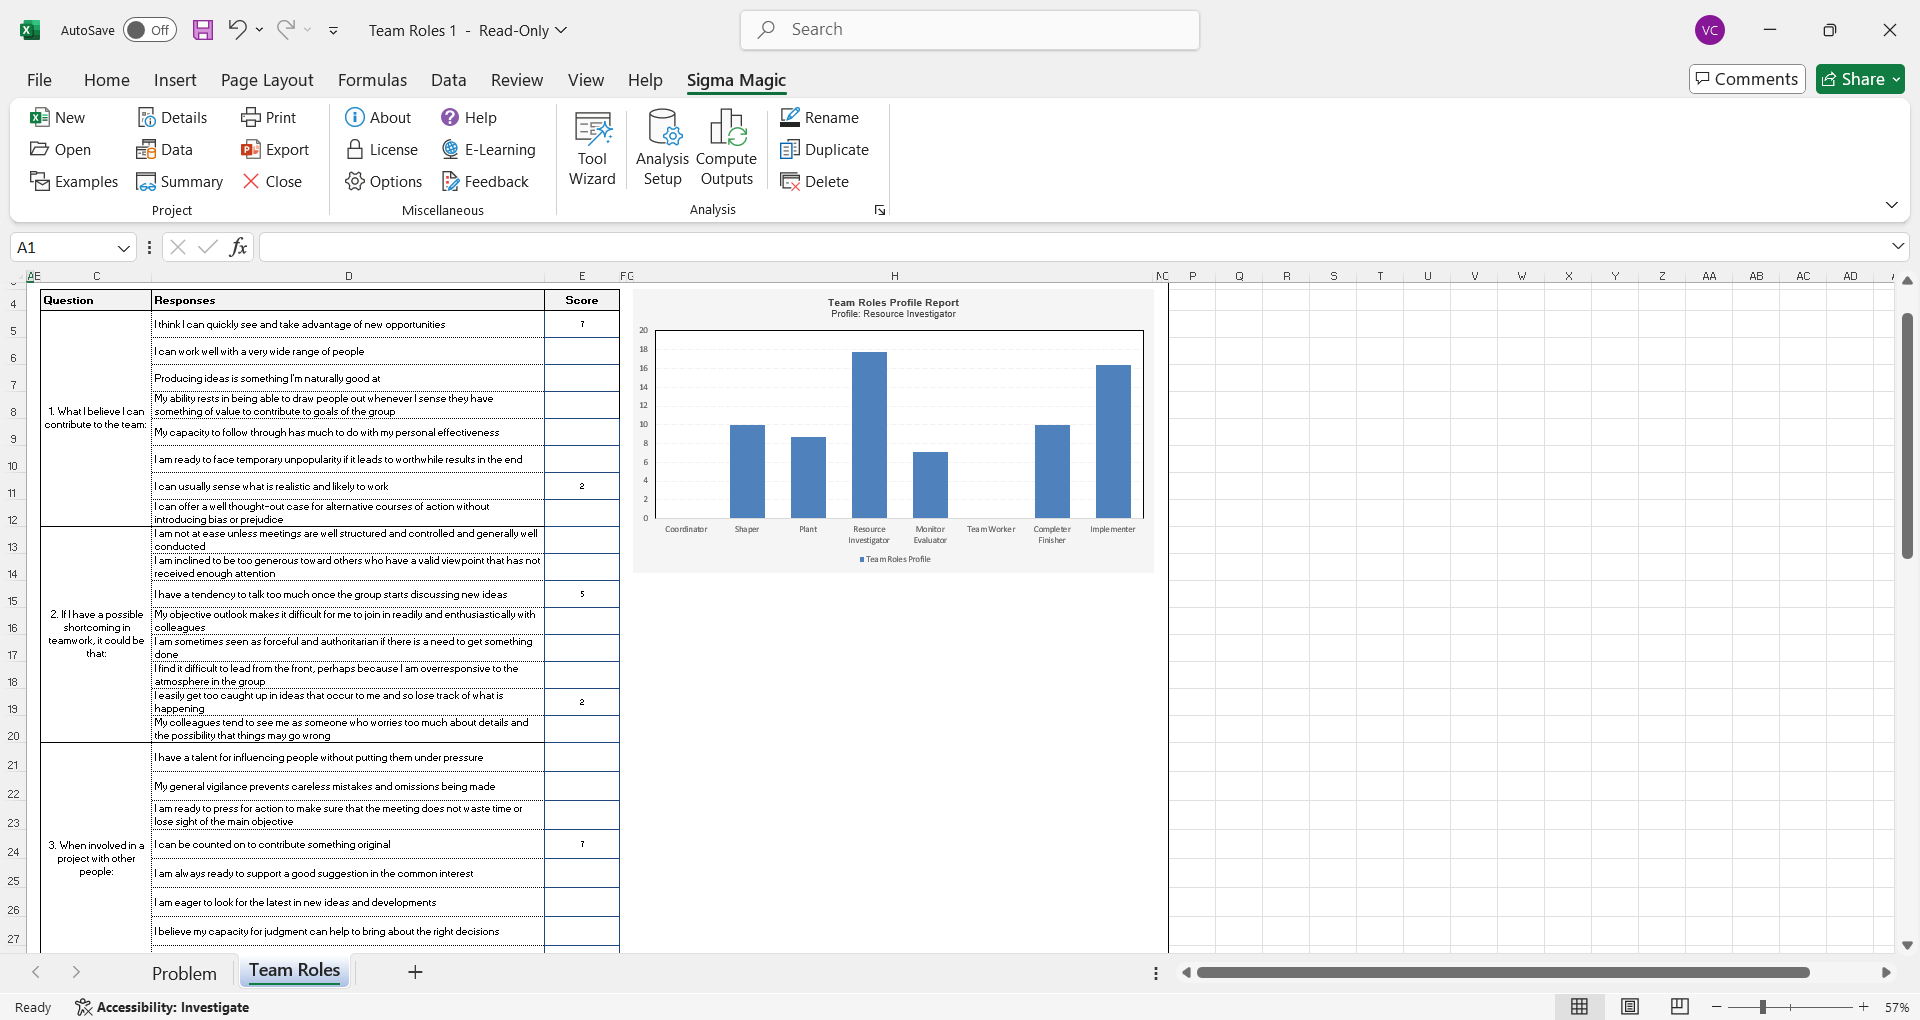
Task: Switch to the Home tab
Action: tap(107, 80)
